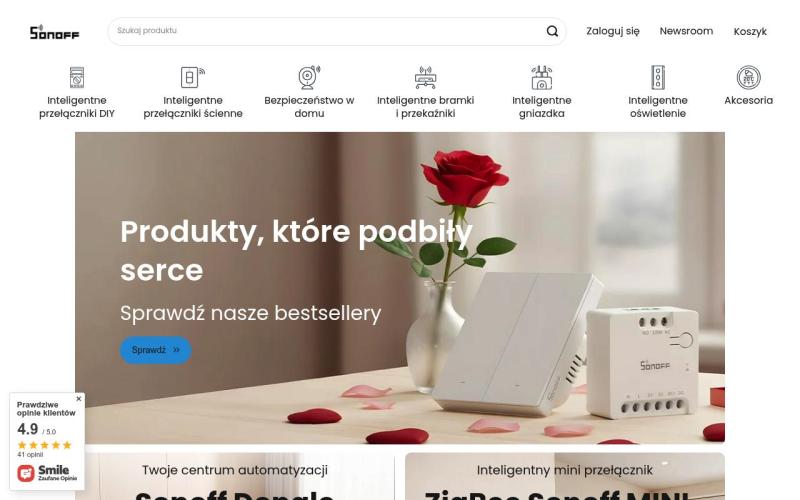The height and width of the screenshot is (500, 800).
Task: Click the Smile Zaufane Opinie badge icon
Action: pos(26,473)
